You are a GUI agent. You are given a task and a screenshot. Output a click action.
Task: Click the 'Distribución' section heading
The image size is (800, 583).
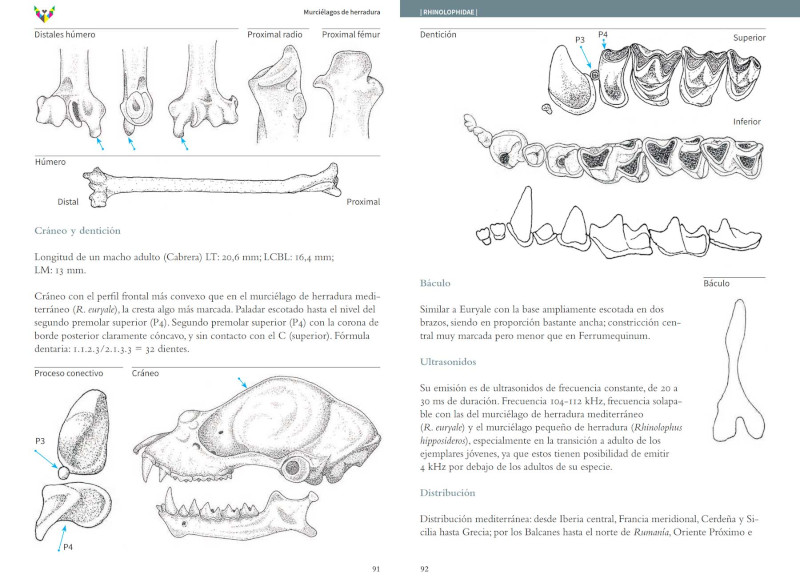447,493
